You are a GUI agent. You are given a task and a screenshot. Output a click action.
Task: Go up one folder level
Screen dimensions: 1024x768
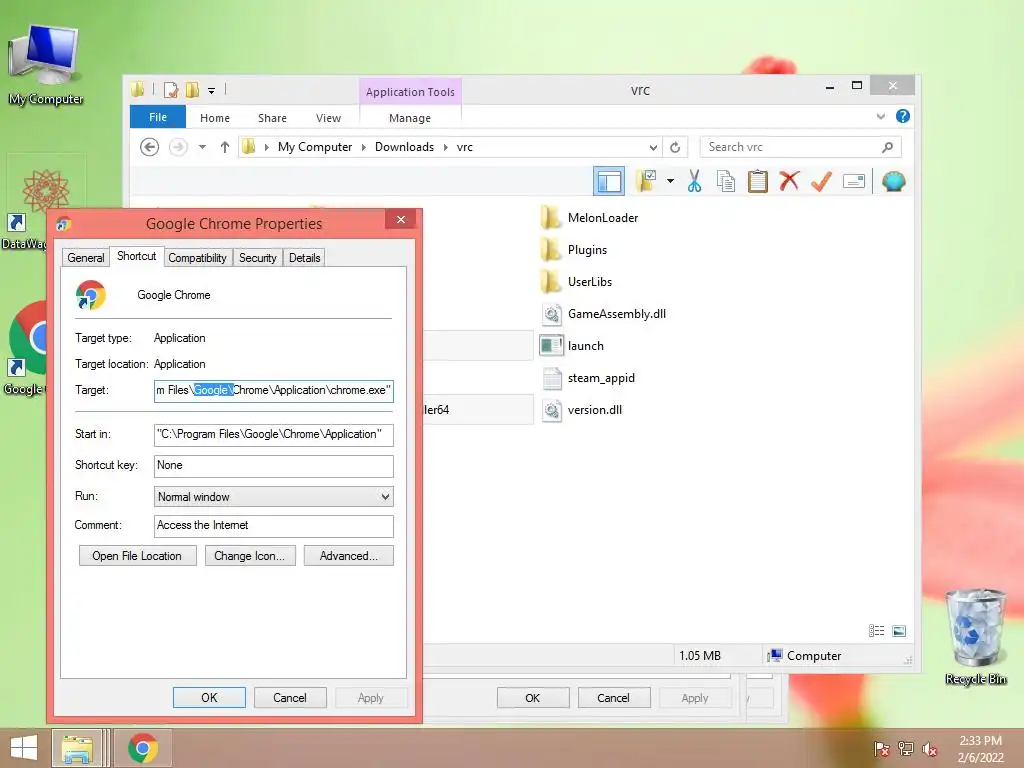point(225,147)
